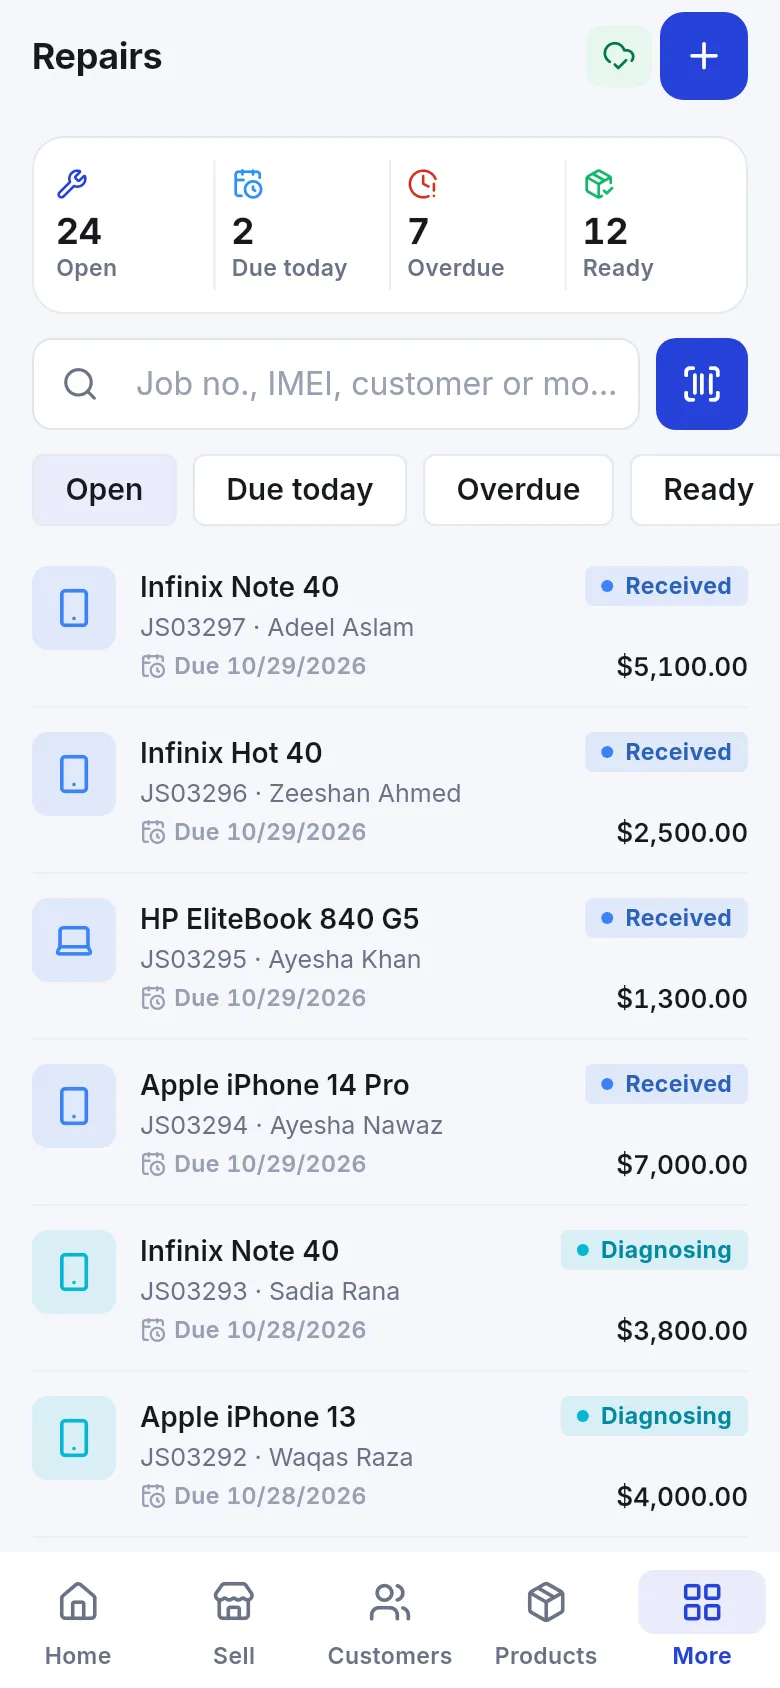Click the $1,300.00 amount
Screen dimensions: 780x1688
click(x=682, y=999)
